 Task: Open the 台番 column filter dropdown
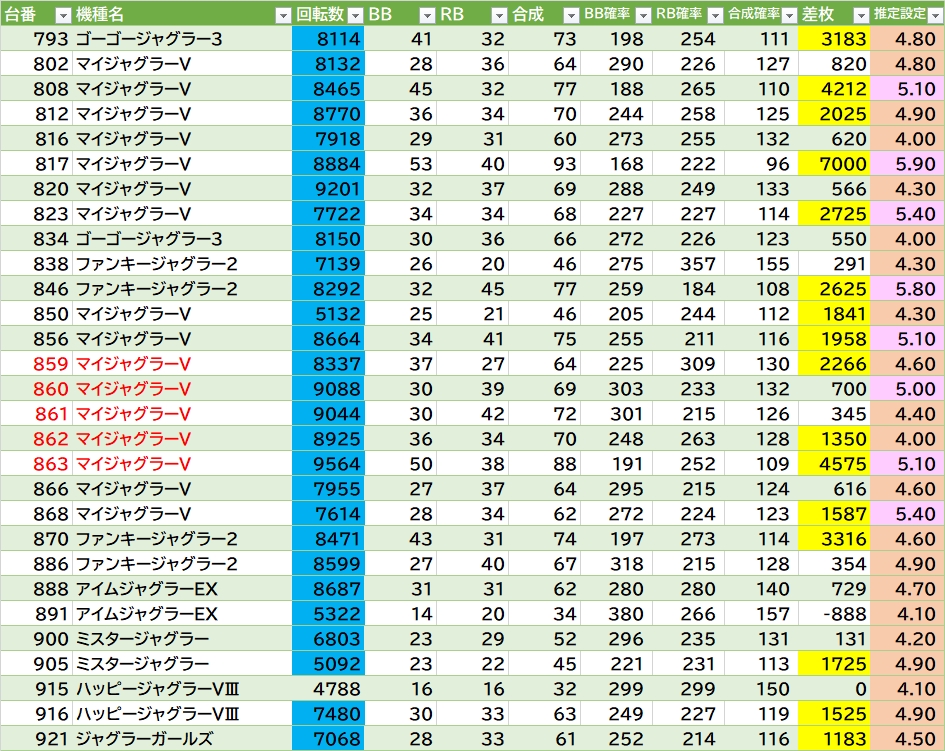coord(63,16)
